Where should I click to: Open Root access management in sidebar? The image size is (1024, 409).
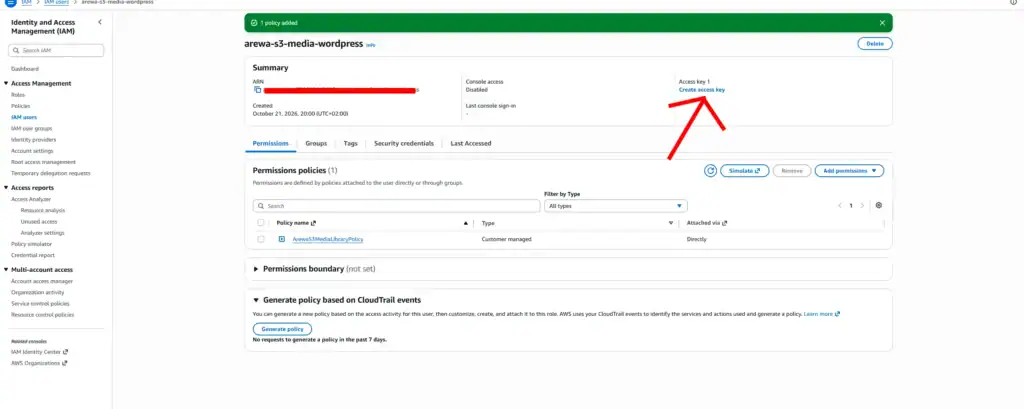[43, 162]
